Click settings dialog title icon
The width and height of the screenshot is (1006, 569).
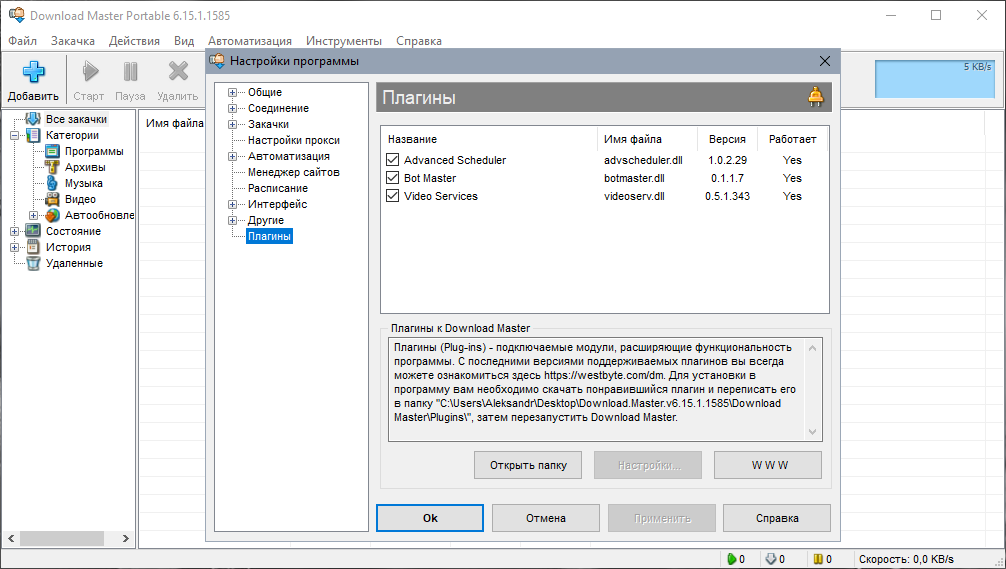point(217,61)
